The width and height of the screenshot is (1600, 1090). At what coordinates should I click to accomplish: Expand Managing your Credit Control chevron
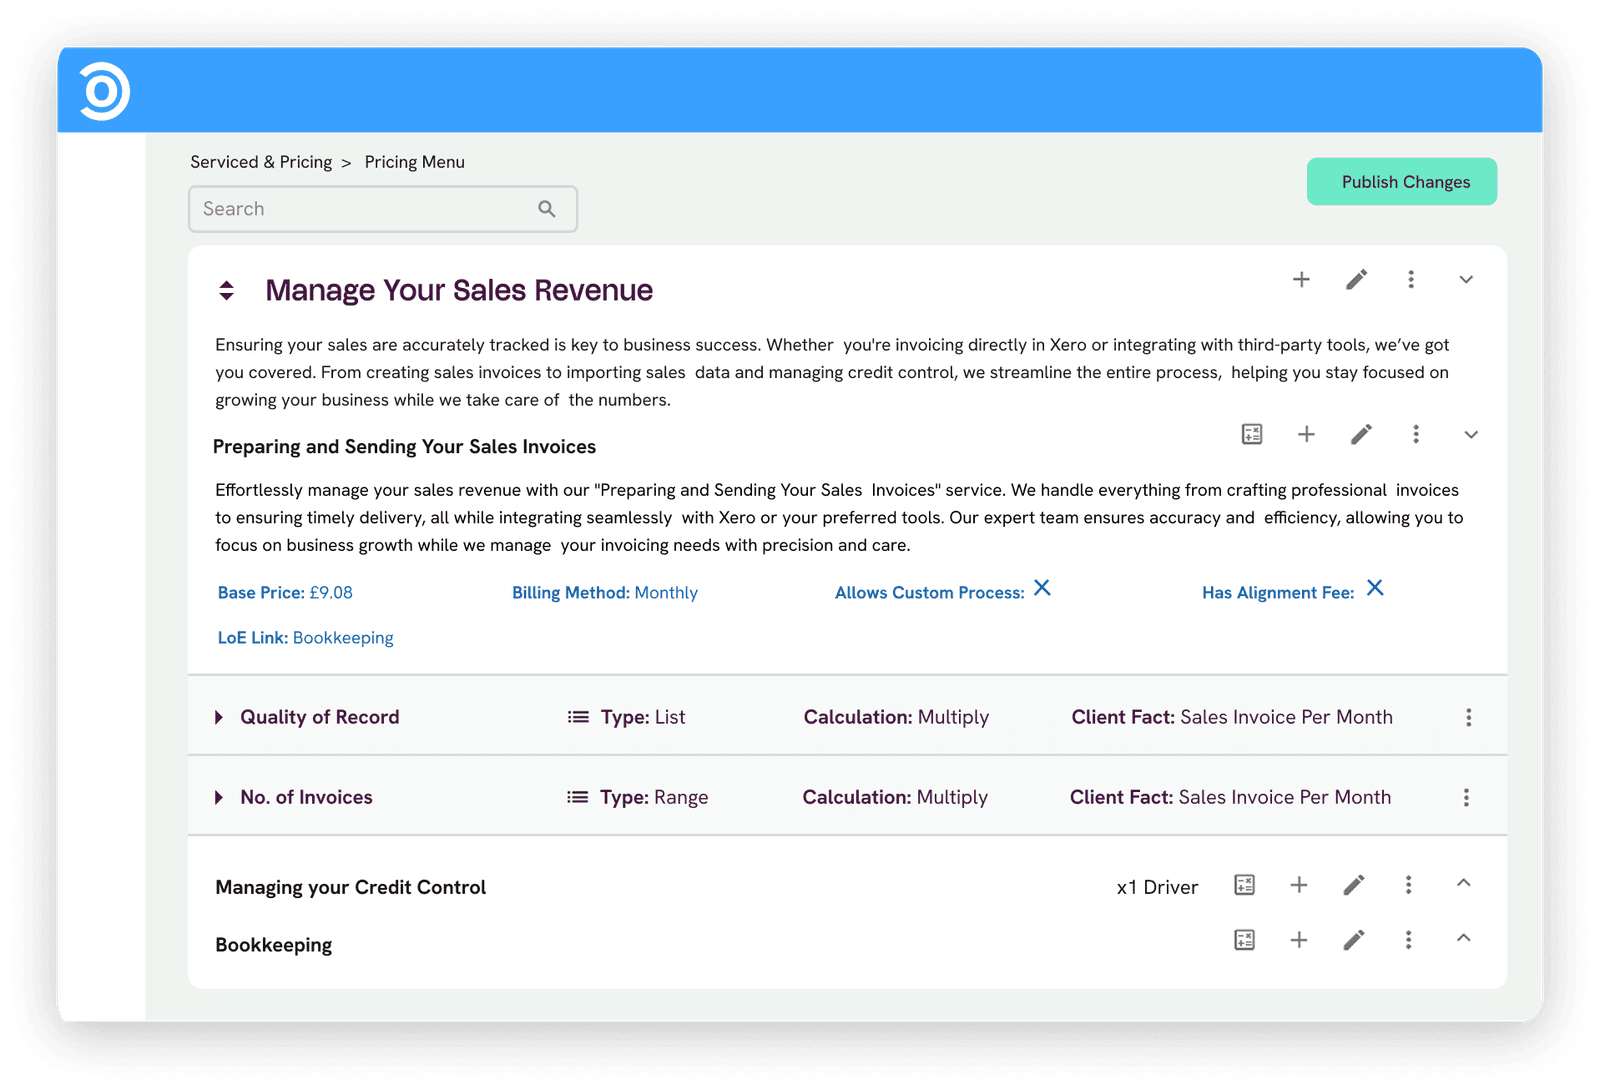click(x=1464, y=883)
